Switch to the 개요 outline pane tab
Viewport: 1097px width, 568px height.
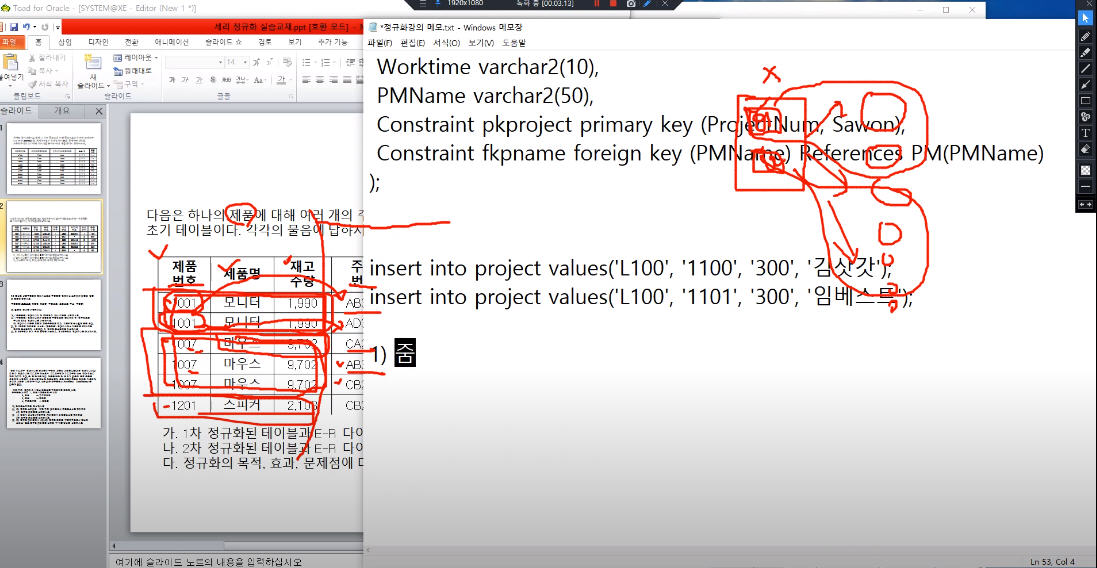click(62, 111)
